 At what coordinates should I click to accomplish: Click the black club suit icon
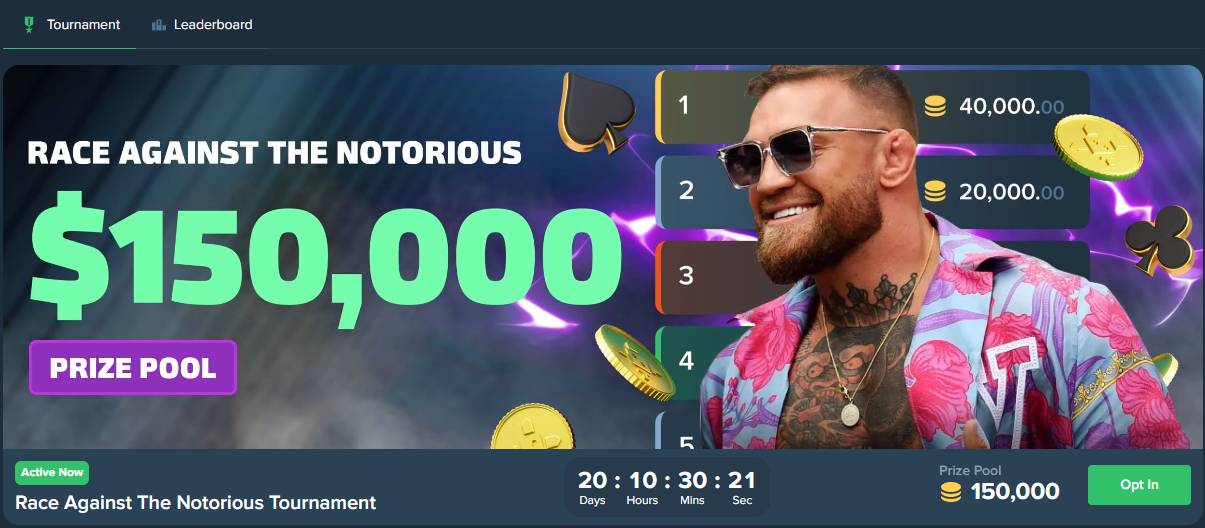1161,239
